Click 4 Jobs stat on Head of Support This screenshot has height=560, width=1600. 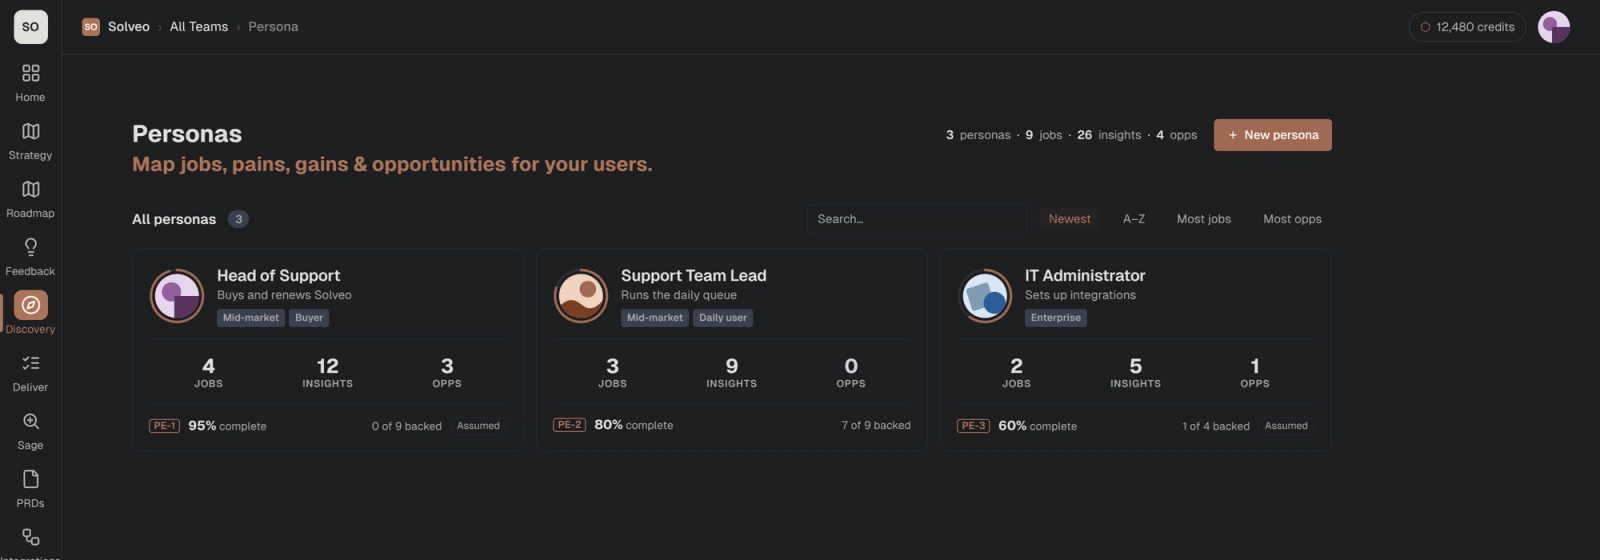208,372
